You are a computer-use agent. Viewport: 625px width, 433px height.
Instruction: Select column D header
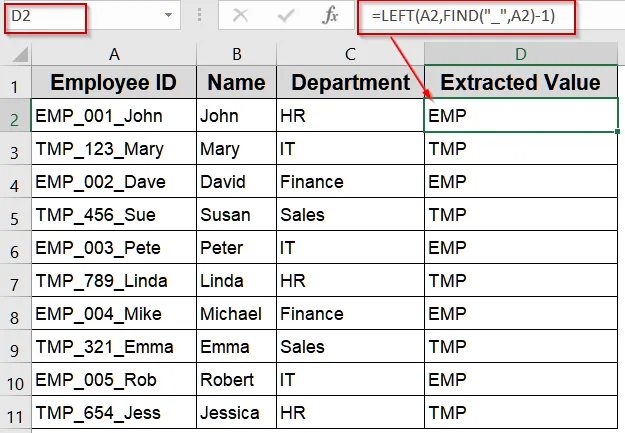521,54
